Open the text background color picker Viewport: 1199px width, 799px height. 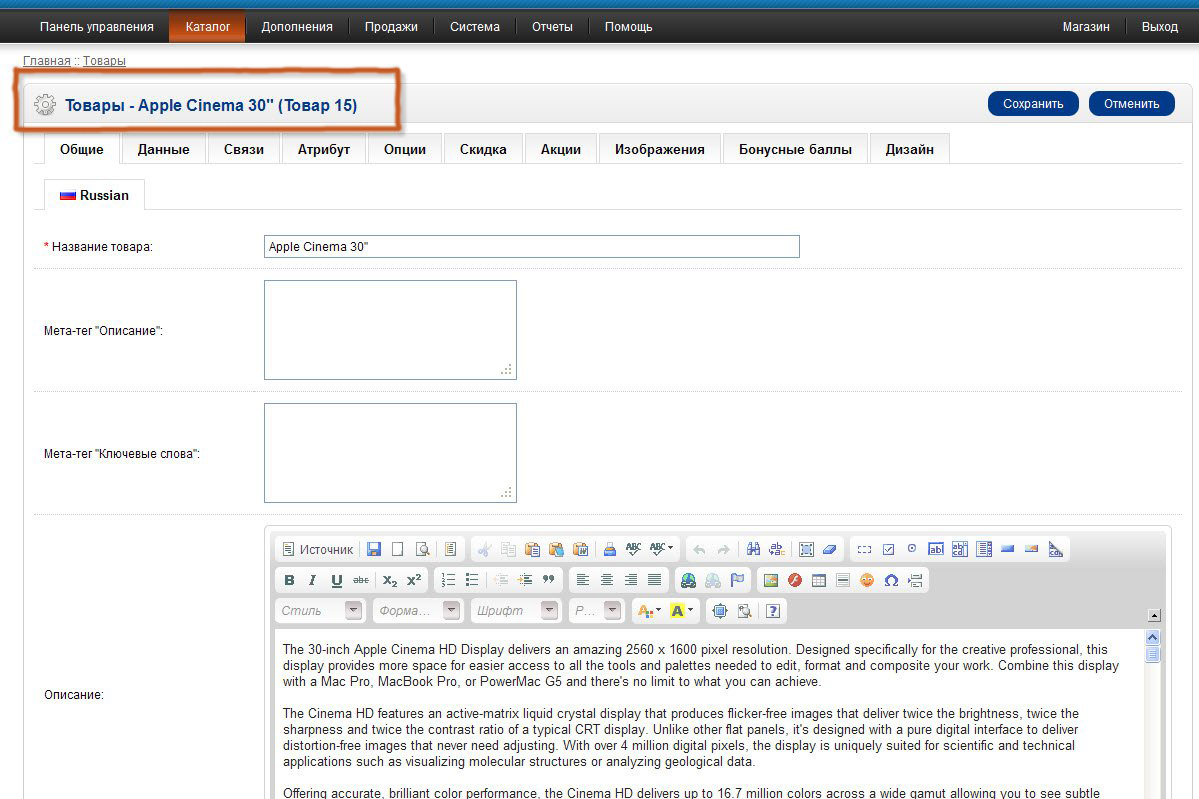(682, 610)
